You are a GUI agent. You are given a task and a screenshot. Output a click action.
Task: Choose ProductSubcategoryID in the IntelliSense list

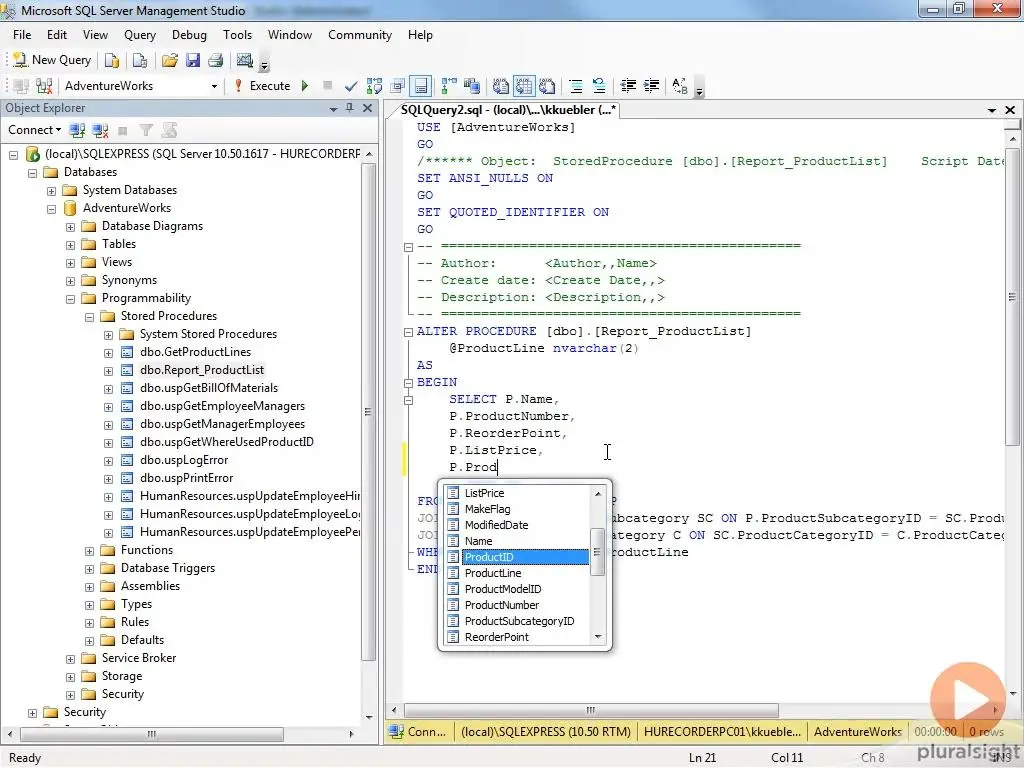tap(518, 621)
